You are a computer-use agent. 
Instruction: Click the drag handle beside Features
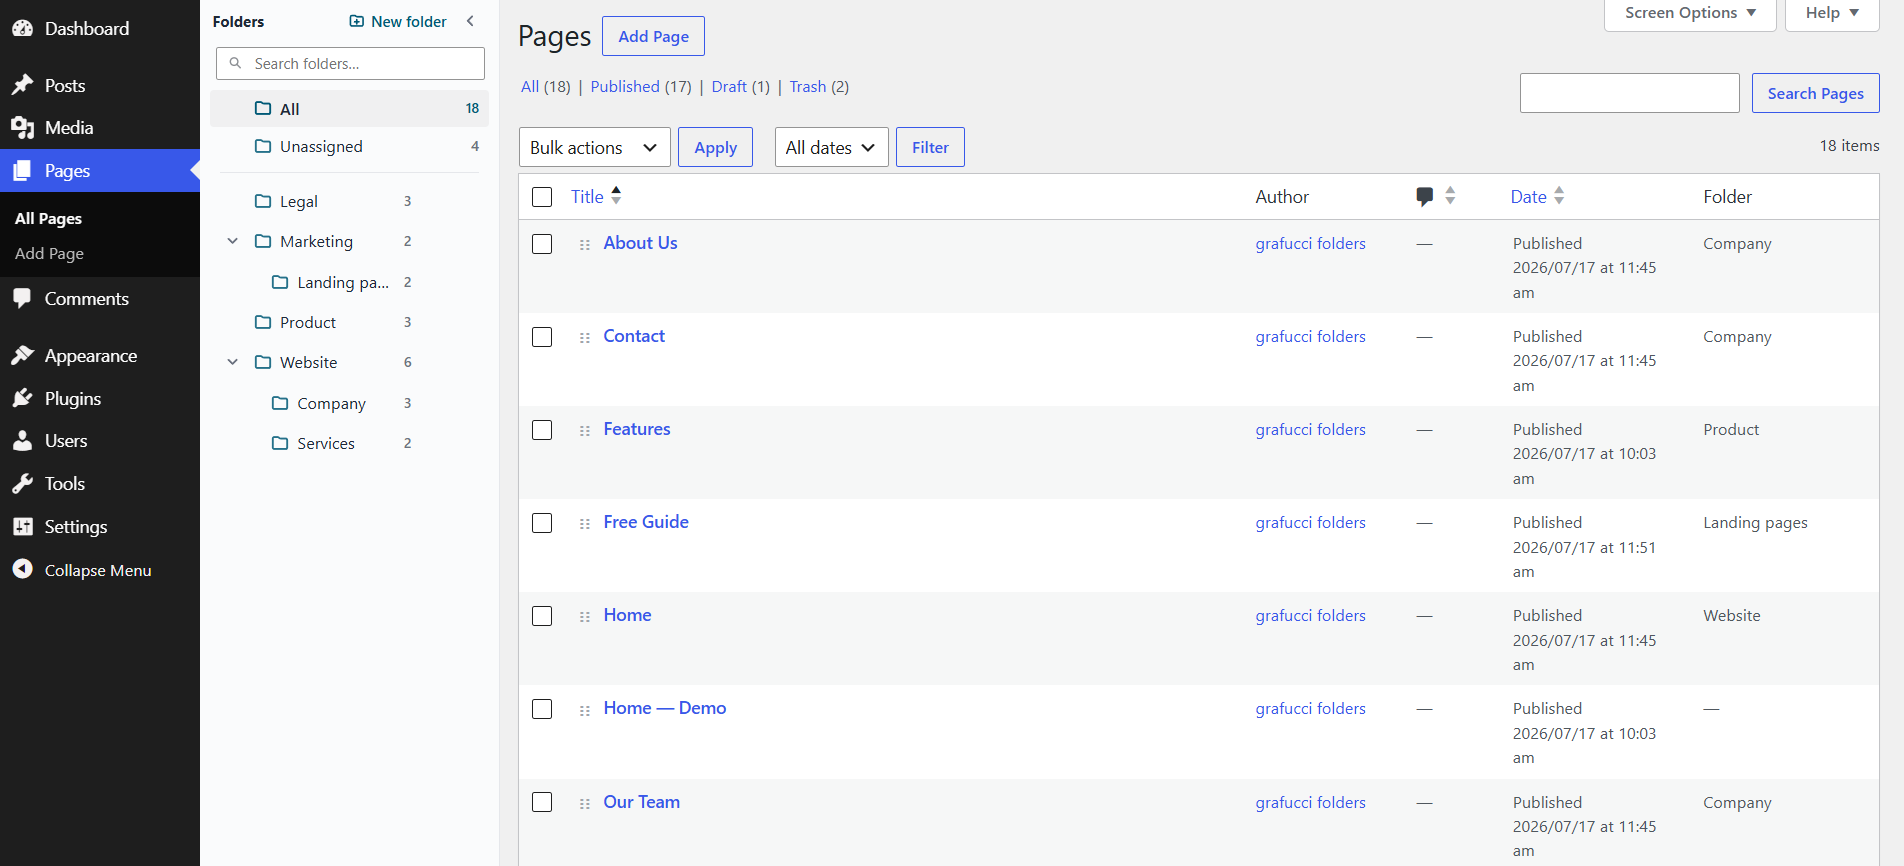(x=585, y=430)
